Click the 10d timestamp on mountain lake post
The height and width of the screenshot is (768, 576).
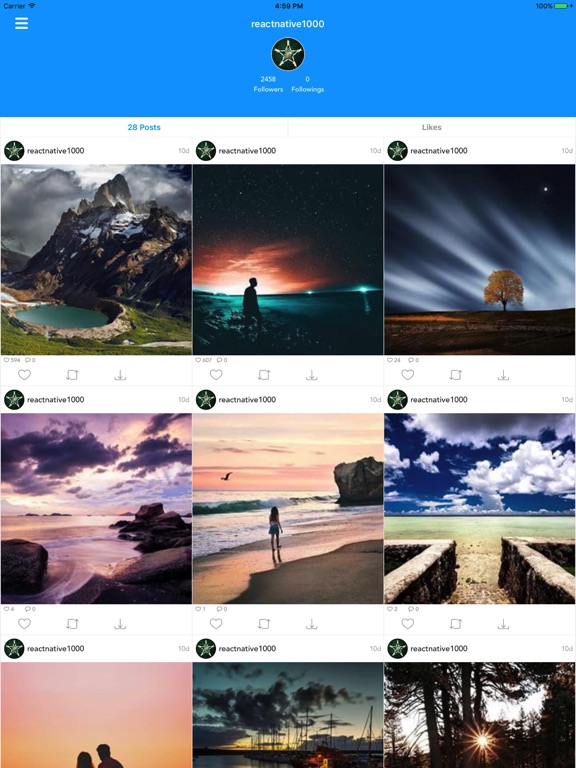coord(184,151)
